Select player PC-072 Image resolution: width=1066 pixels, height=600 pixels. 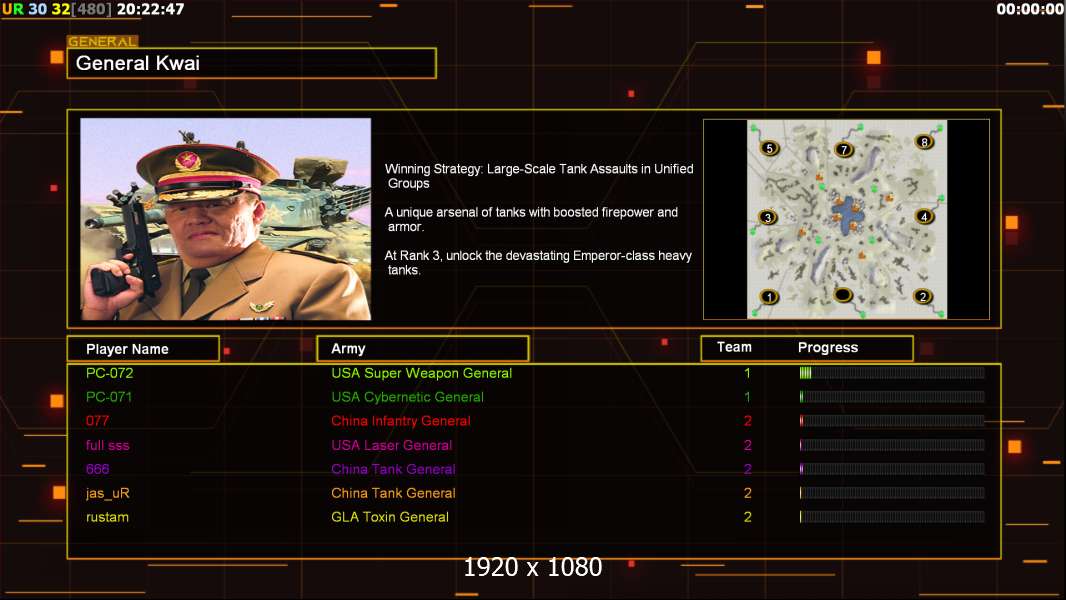pos(109,373)
